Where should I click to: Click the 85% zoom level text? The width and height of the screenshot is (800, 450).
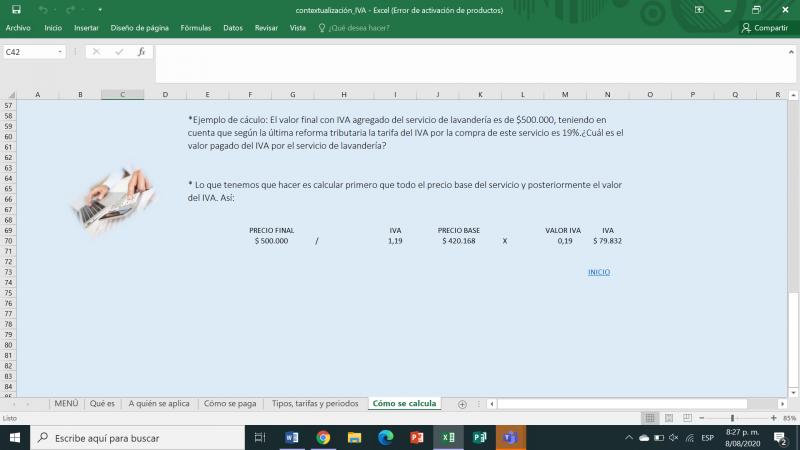(789, 418)
